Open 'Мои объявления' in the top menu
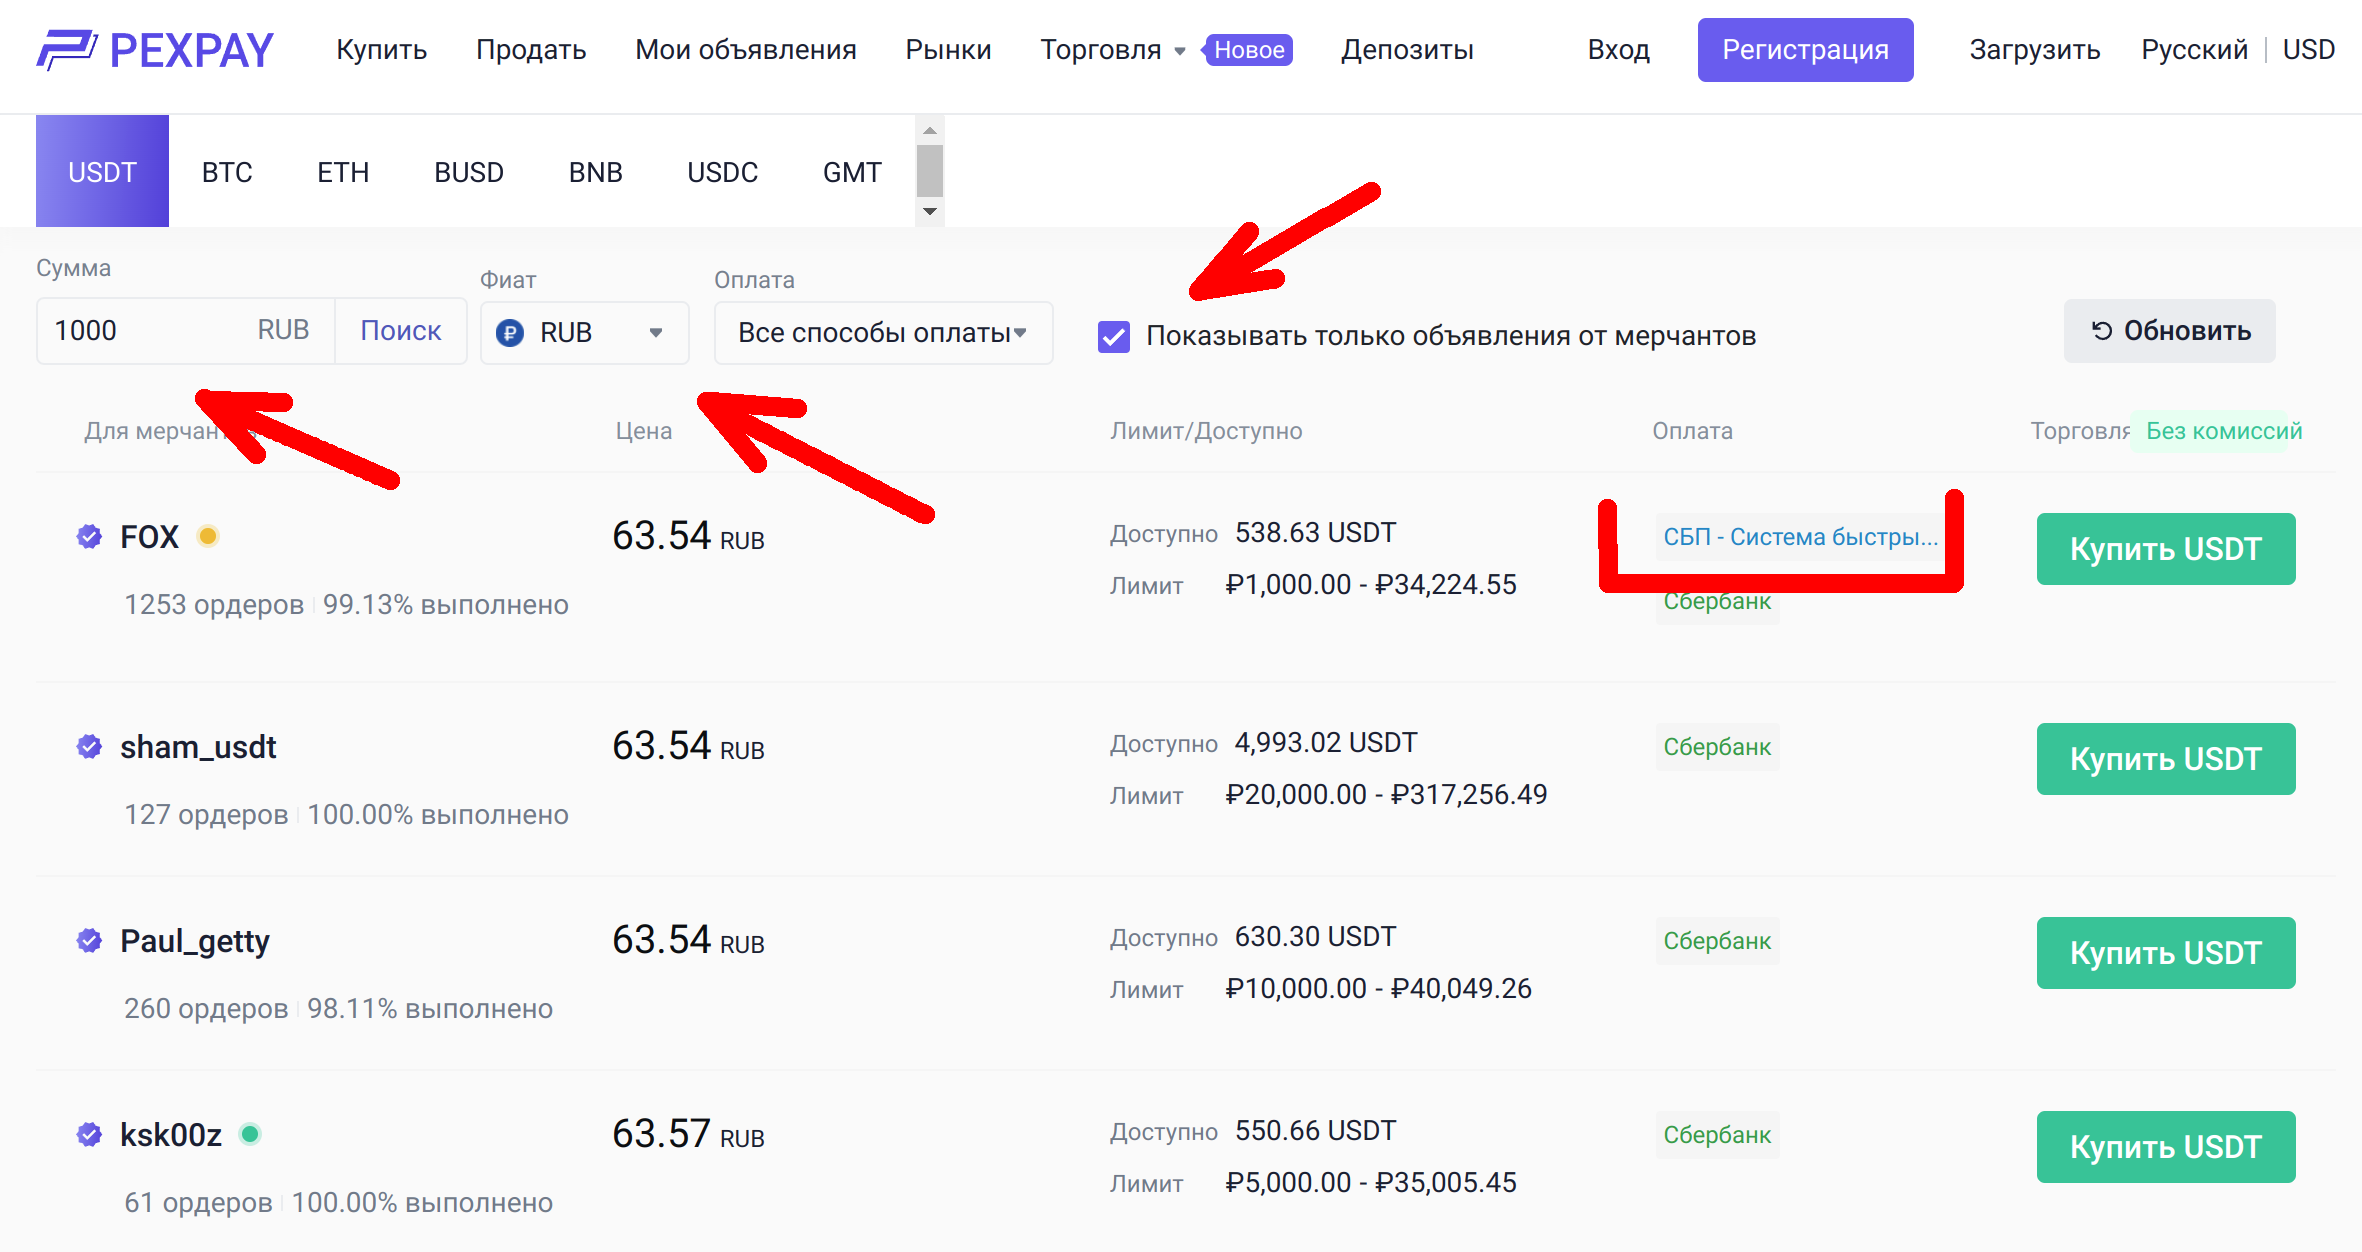Screen dimensions: 2362x1252 pyautogui.click(x=745, y=50)
